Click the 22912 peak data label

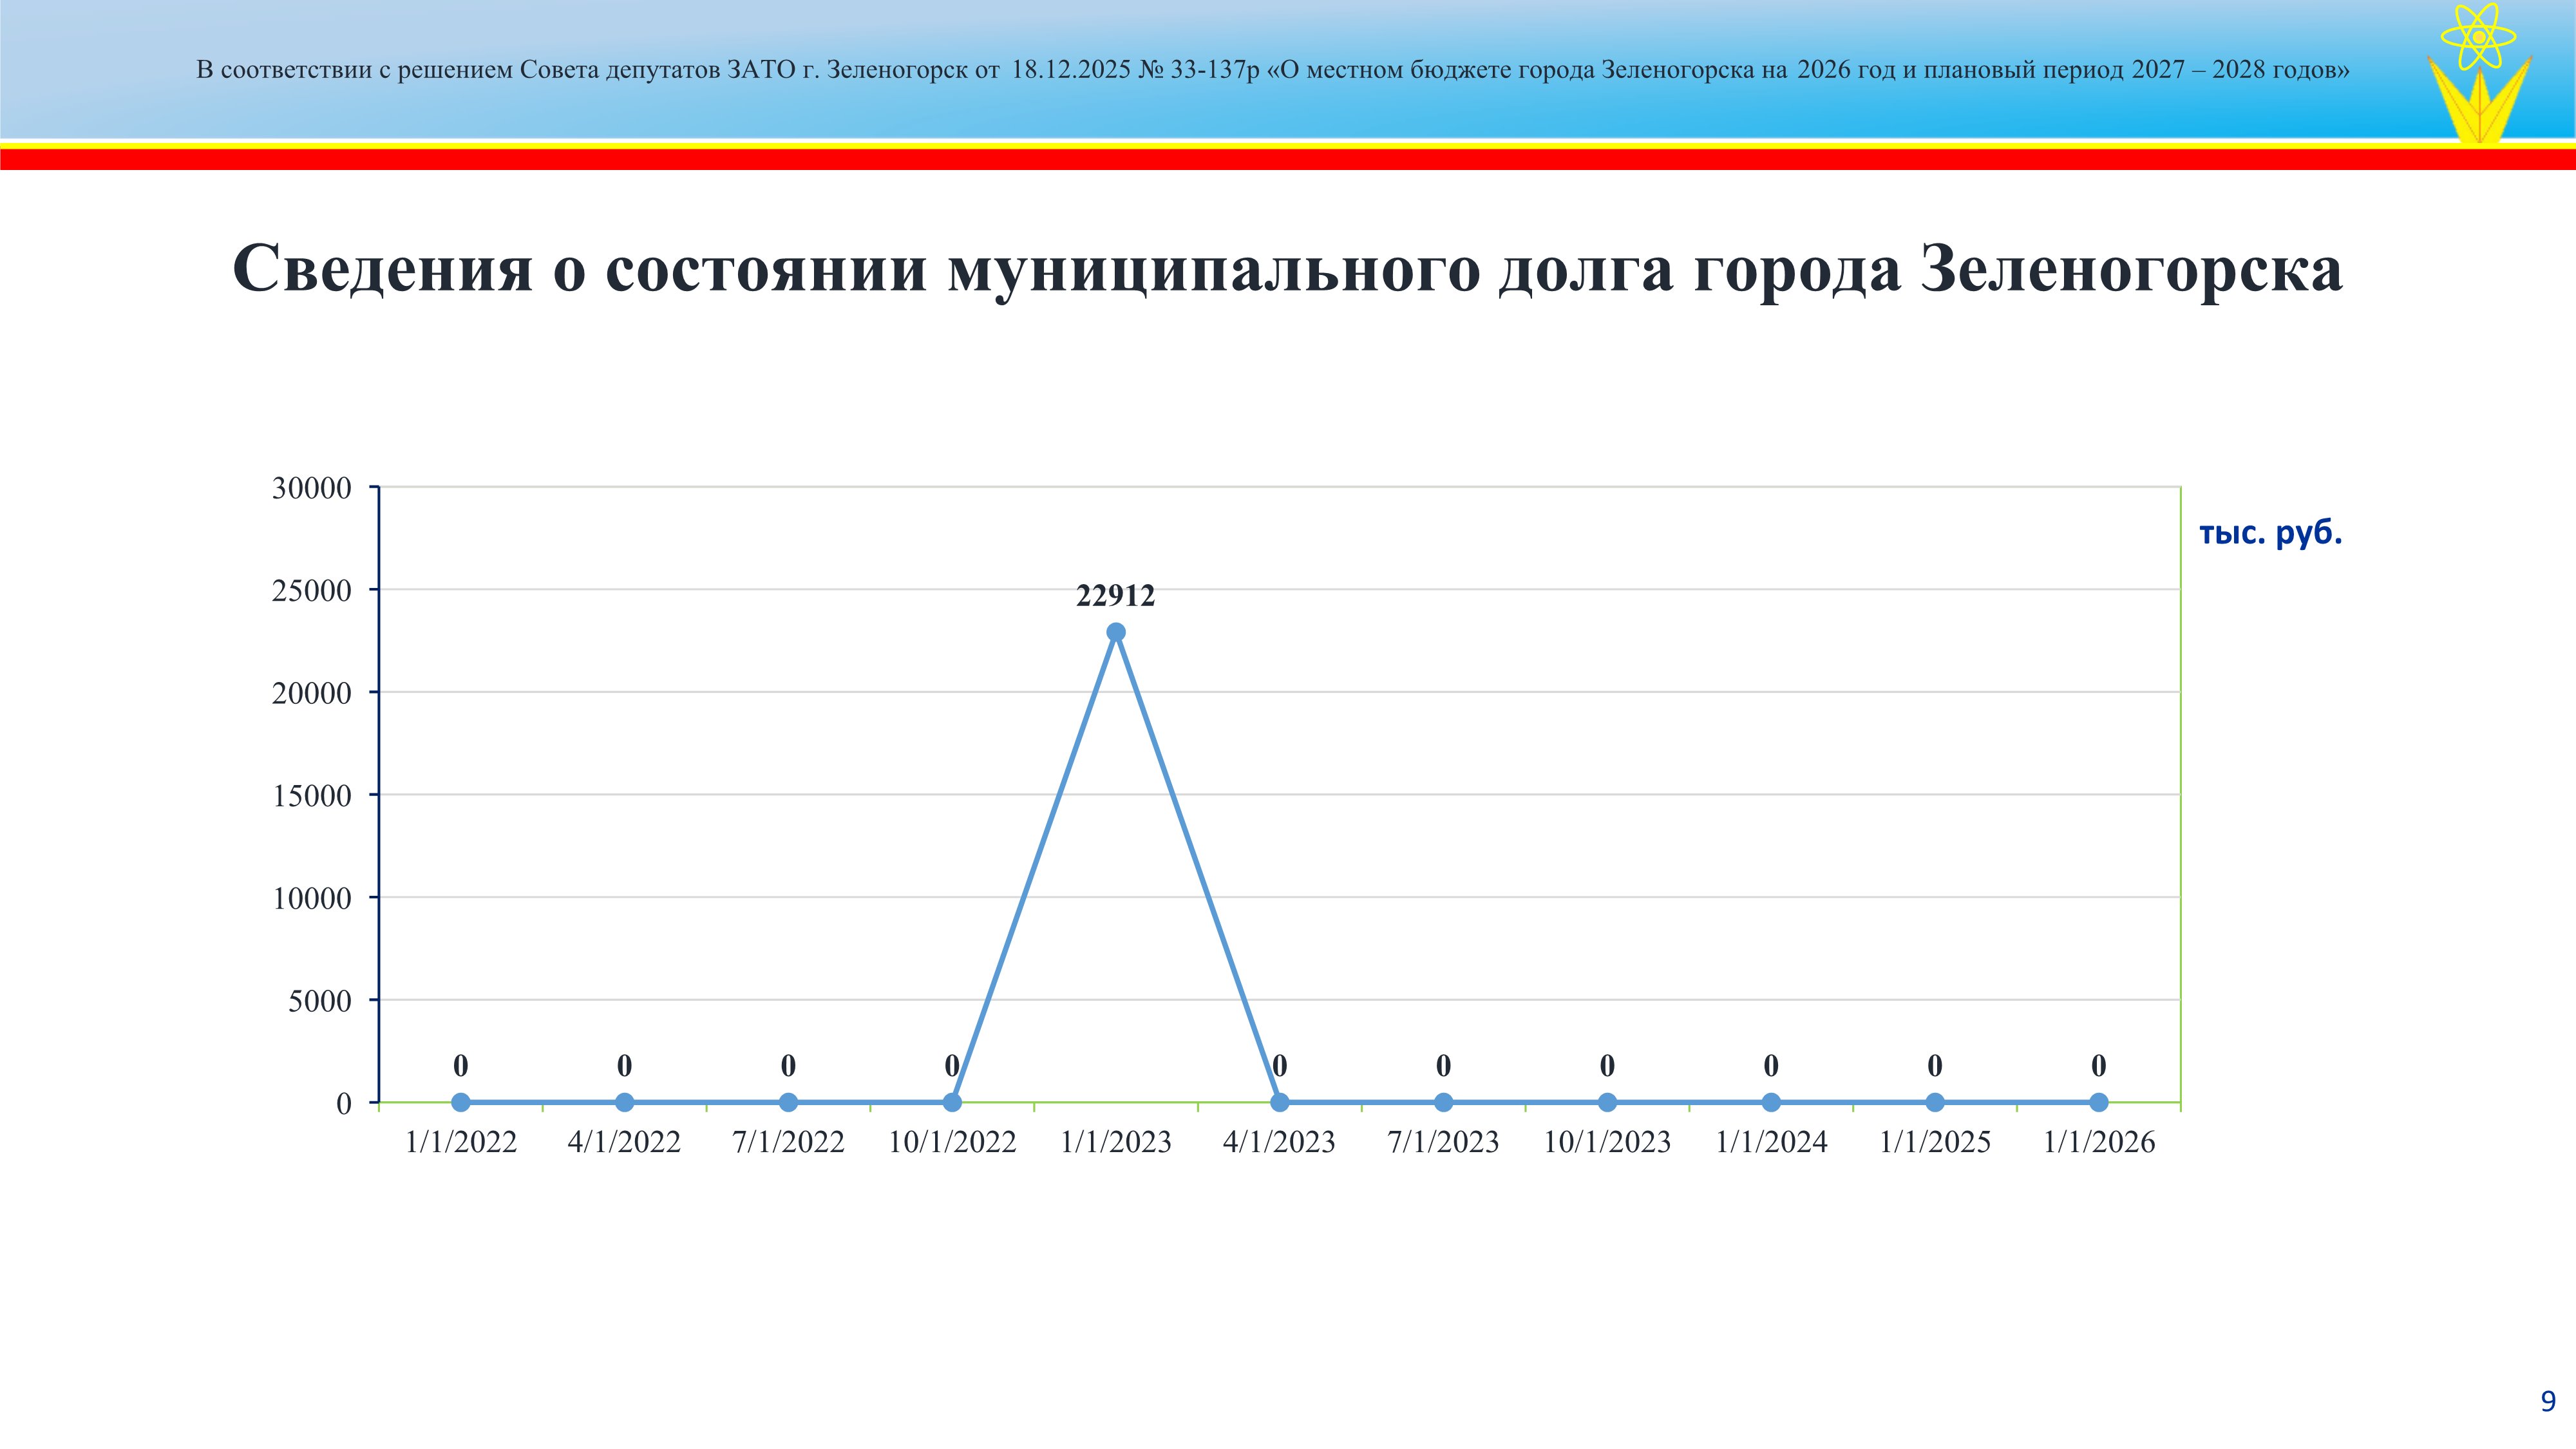(1115, 596)
